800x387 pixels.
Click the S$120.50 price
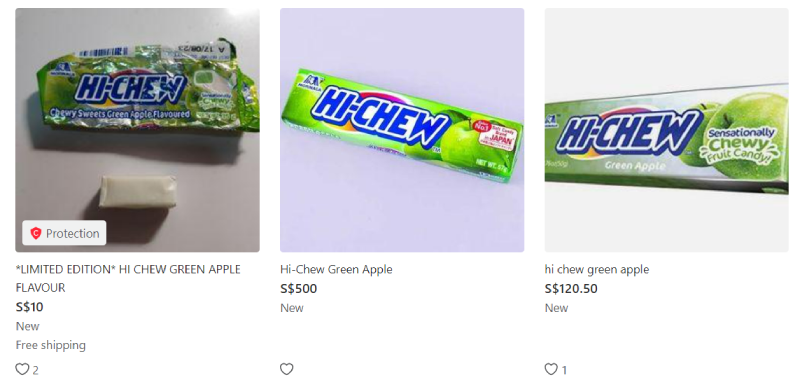(571, 289)
